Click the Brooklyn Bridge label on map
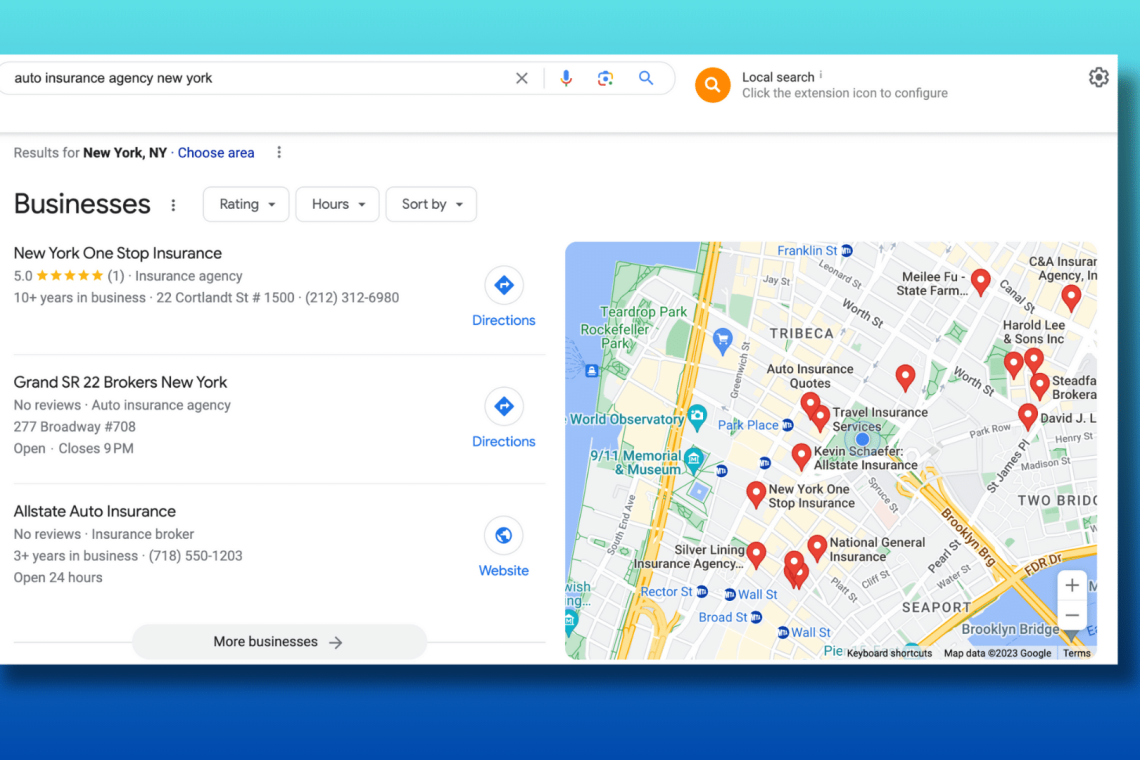 (x=1010, y=629)
